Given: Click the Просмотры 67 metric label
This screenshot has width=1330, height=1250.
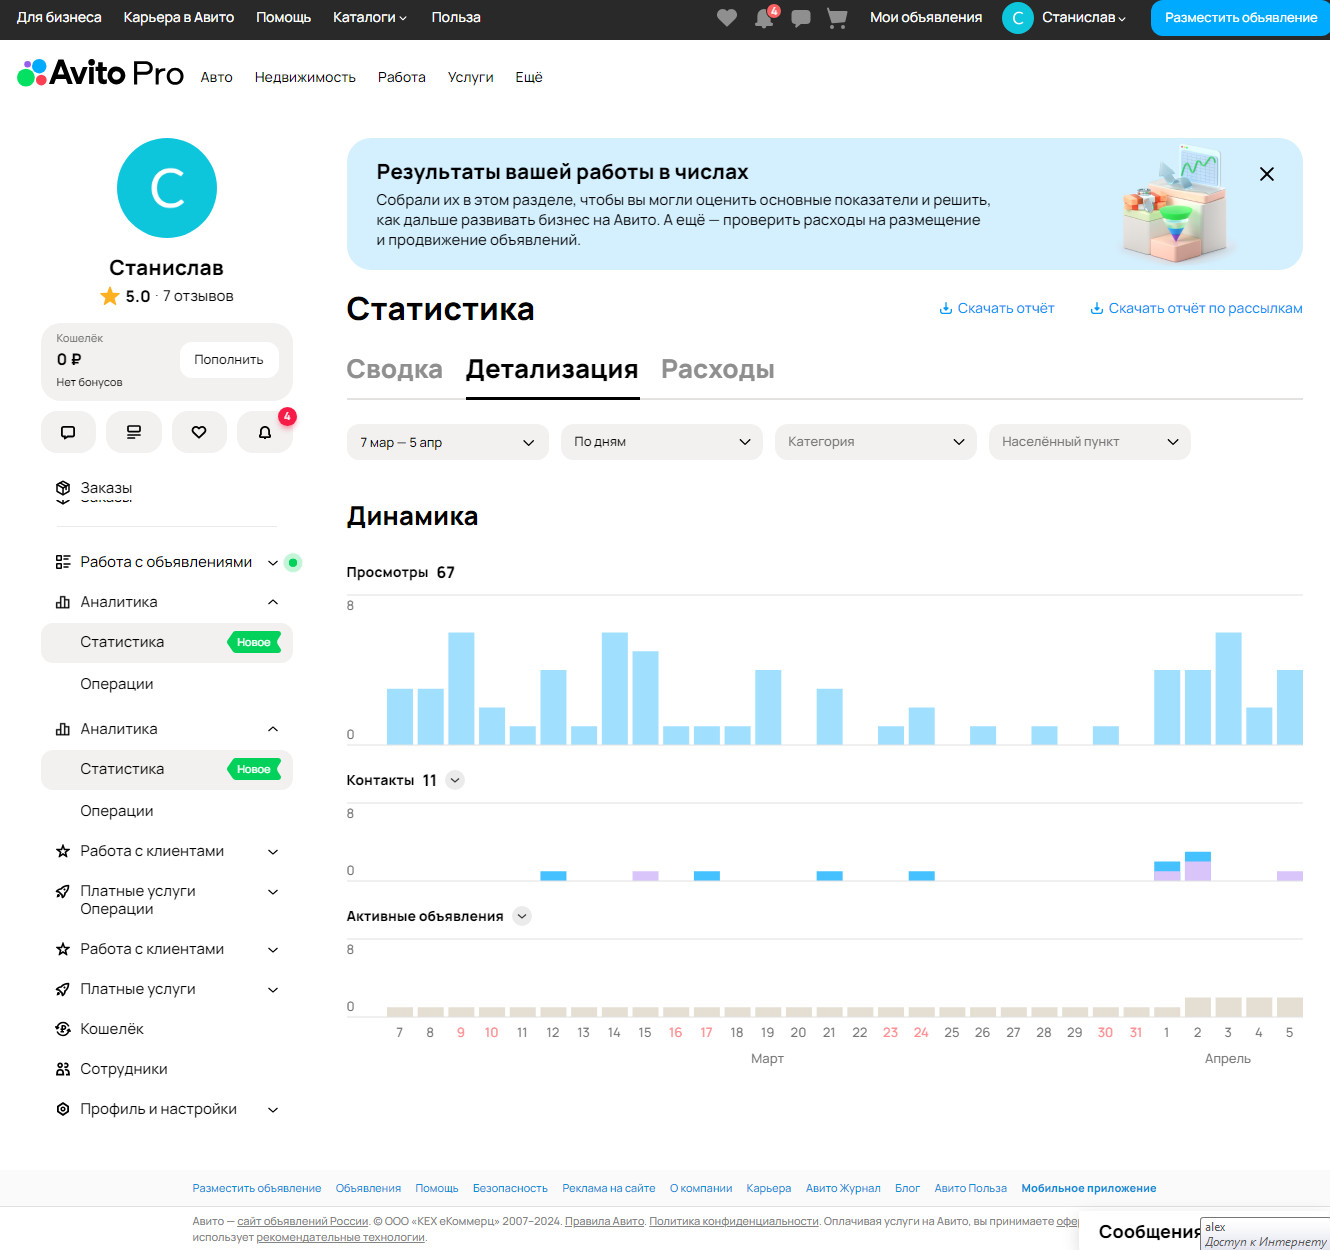Looking at the screenshot, I should pyautogui.click(x=401, y=572).
